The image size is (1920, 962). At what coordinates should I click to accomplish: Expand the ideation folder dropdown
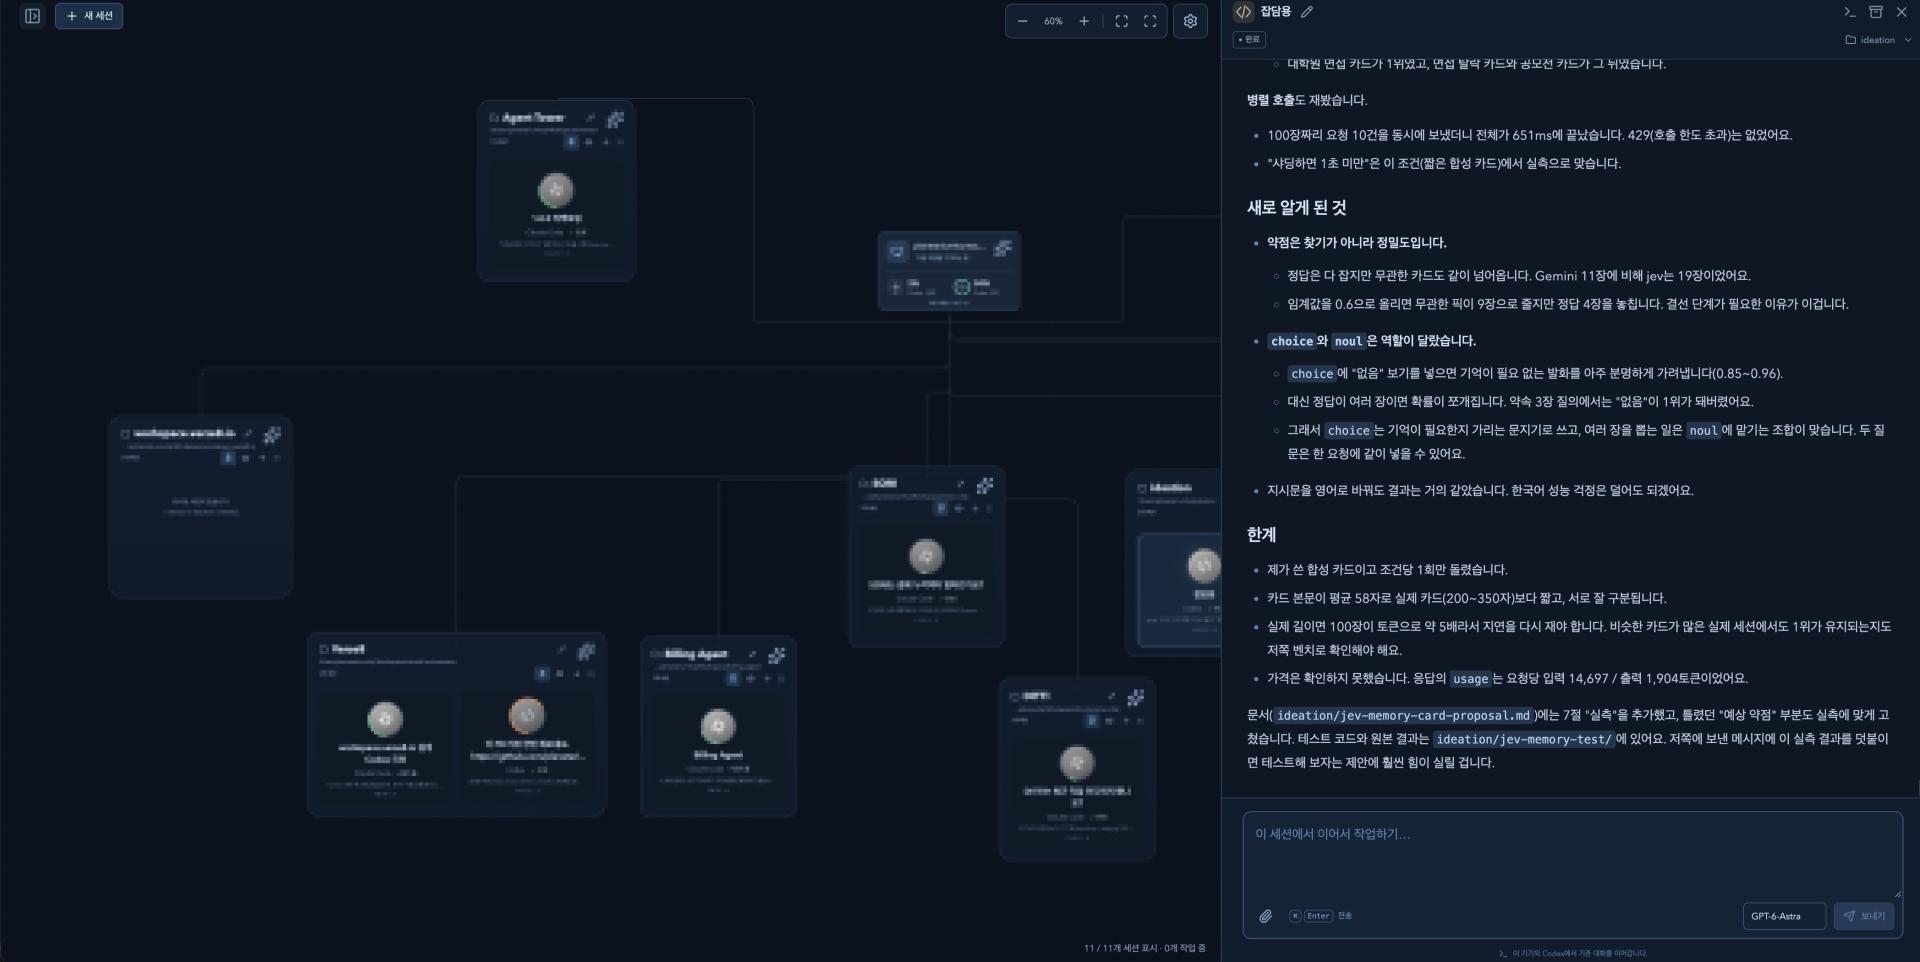1878,40
